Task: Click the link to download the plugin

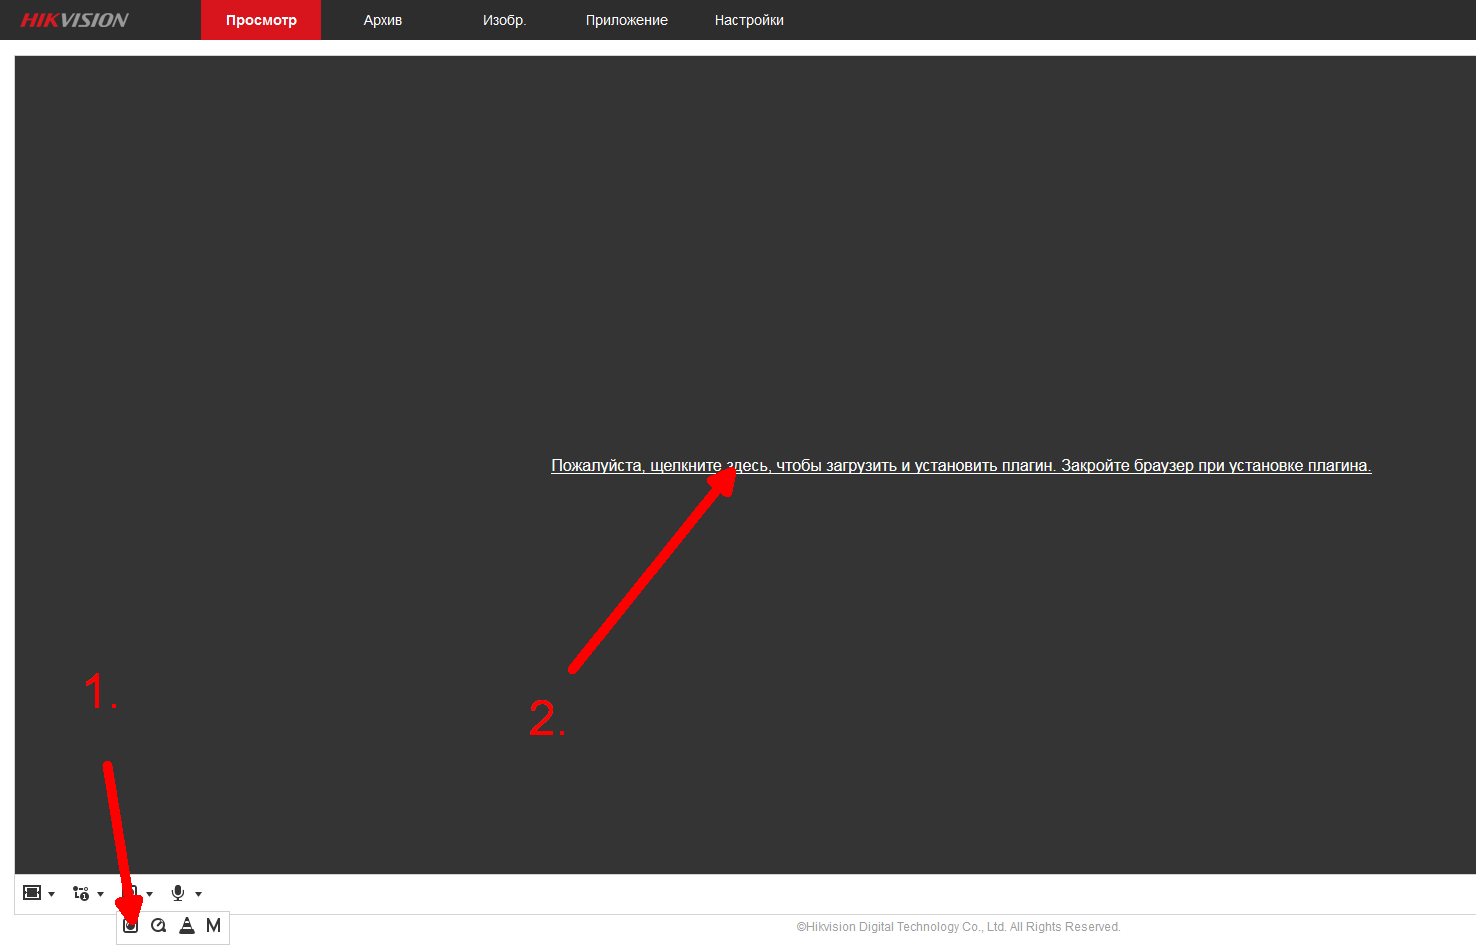Action: click(x=960, y=466)
